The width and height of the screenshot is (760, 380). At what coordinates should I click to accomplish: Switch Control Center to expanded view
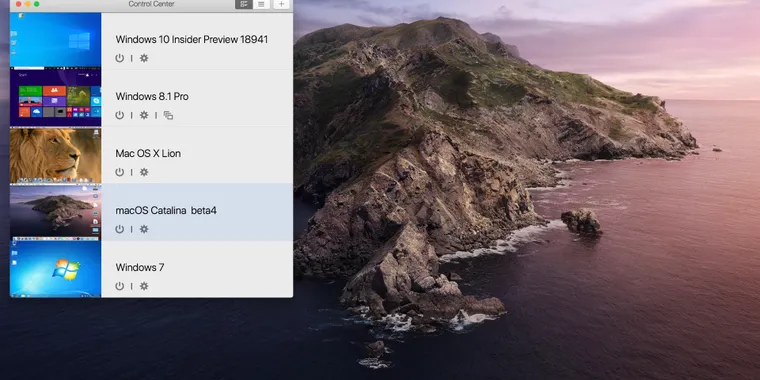click(x=244, y=4)
